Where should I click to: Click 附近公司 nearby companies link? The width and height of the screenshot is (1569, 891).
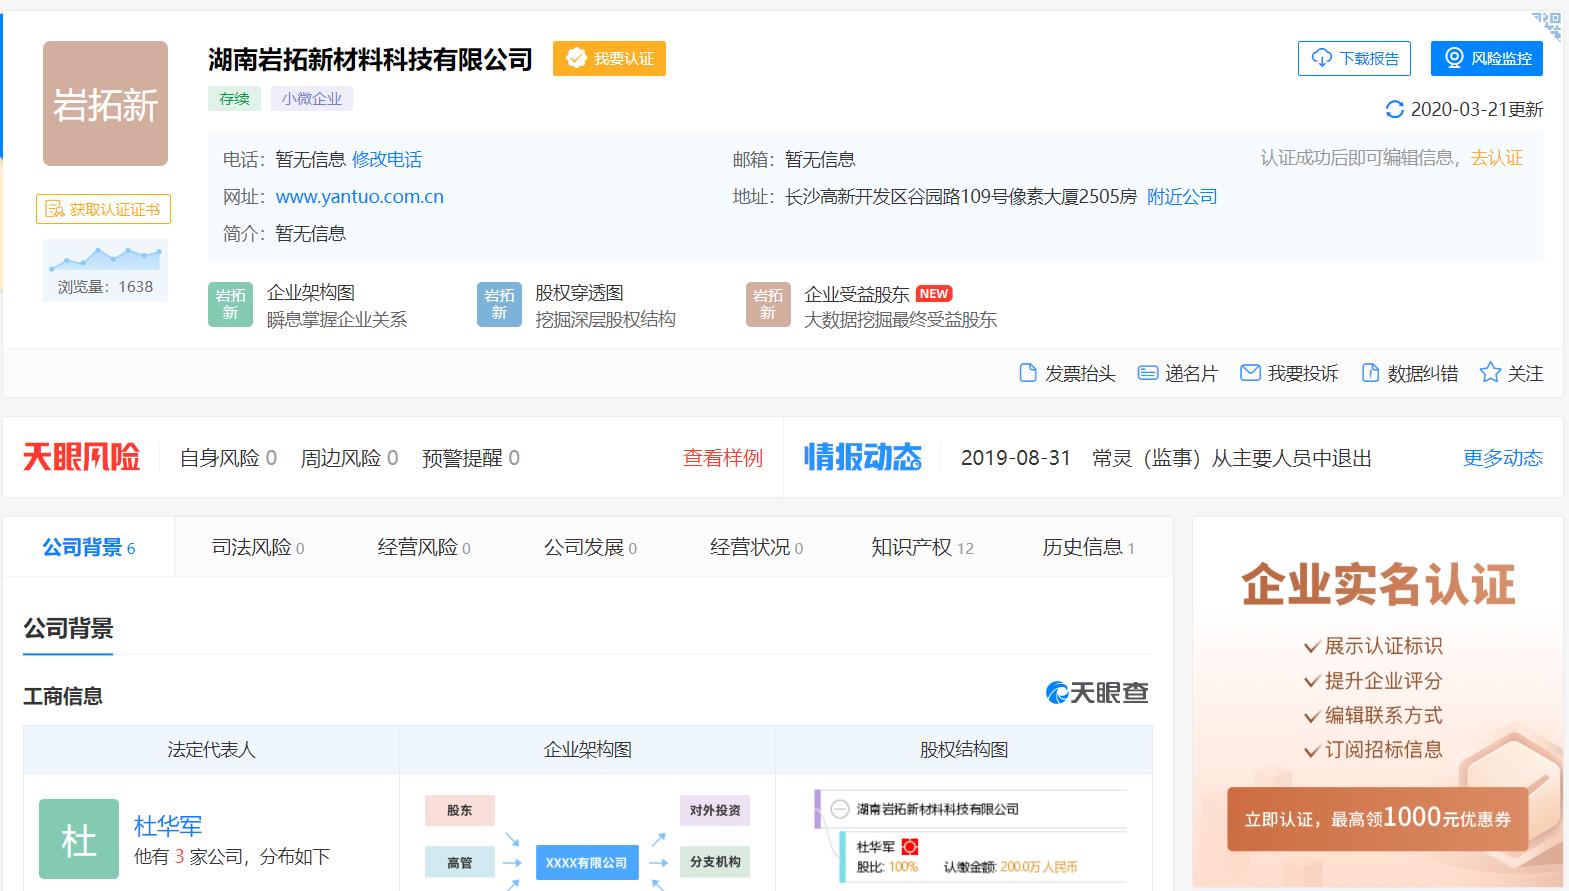click(x=1182, y=197)
